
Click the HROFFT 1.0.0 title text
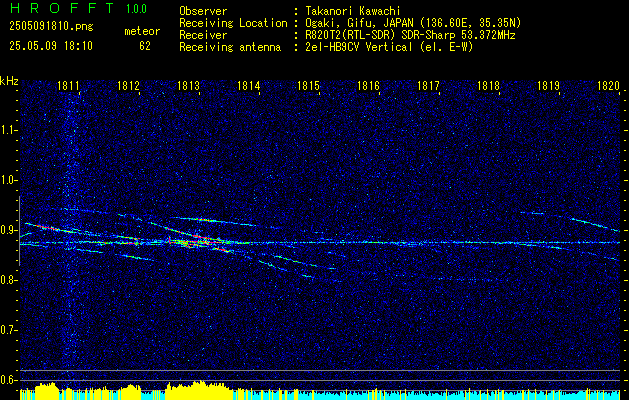[x=79, y=8]
